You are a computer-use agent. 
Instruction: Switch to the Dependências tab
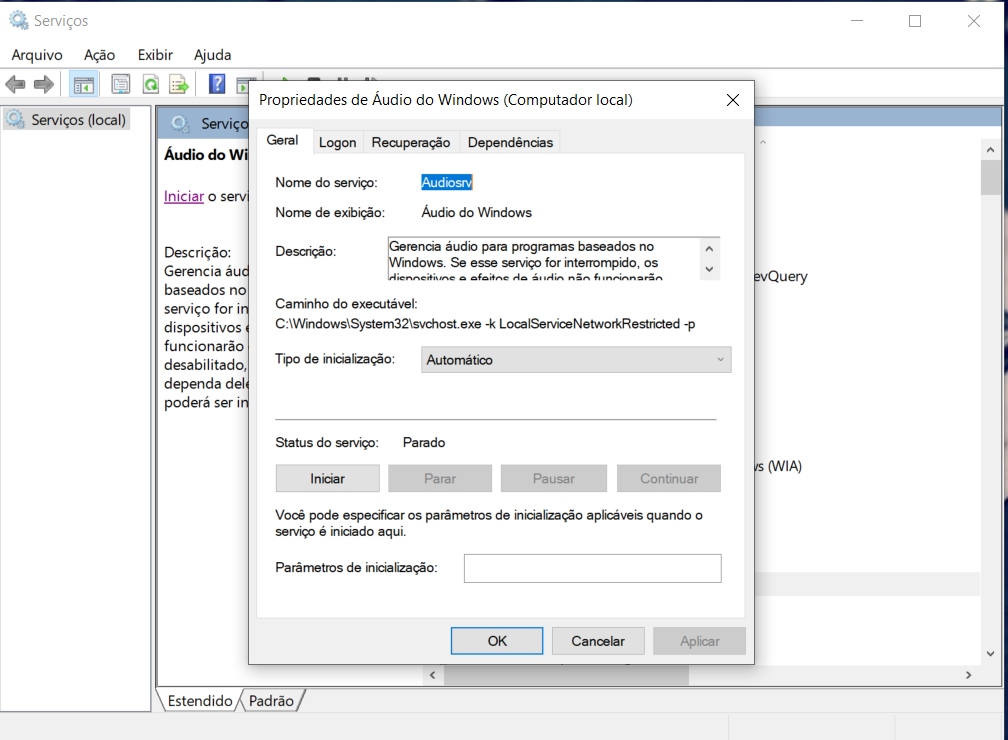[x=510, y=142]
